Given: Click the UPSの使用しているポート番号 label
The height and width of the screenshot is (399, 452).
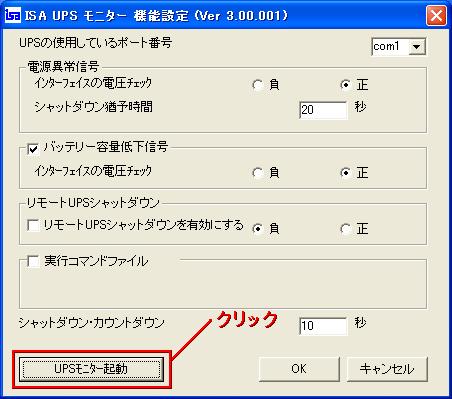Looking at the screenshot, I should click(x=95, y=43).
